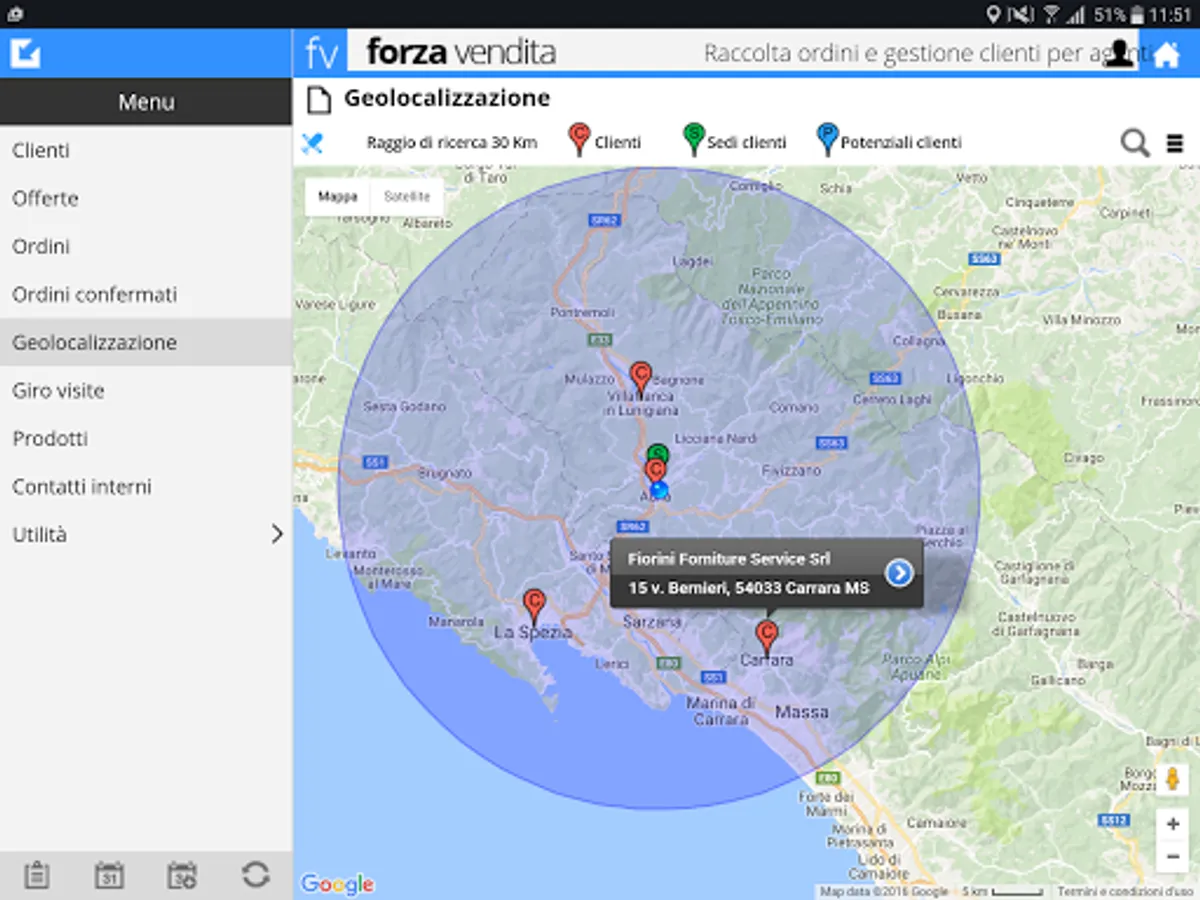Tap the Menu header bar

click(146, 102)
